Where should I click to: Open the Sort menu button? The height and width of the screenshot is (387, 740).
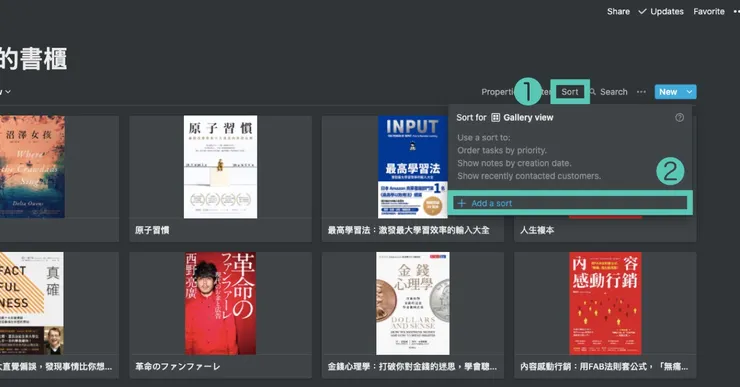[x=570, y=92]
